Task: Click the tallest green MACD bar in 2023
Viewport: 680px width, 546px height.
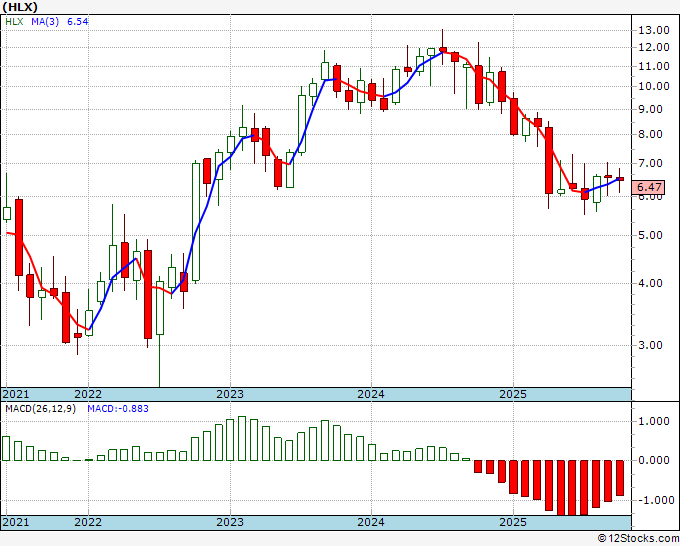Action: pos(242,438)
